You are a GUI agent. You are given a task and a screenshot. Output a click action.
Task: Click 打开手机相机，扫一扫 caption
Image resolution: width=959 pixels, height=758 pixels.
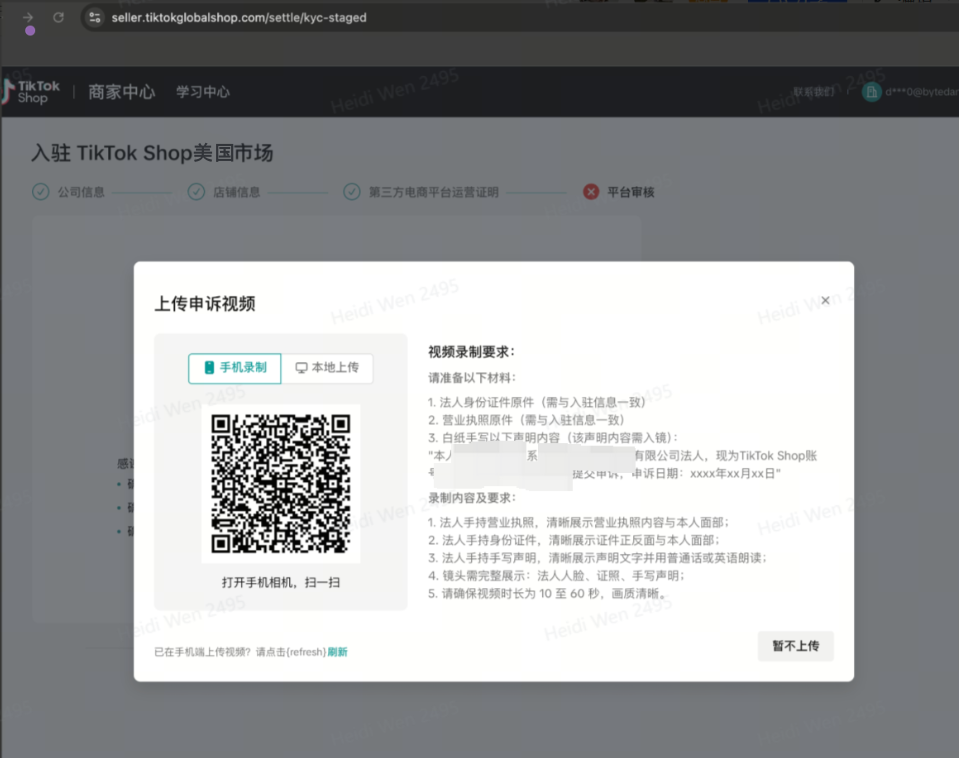tap(281, 582)
